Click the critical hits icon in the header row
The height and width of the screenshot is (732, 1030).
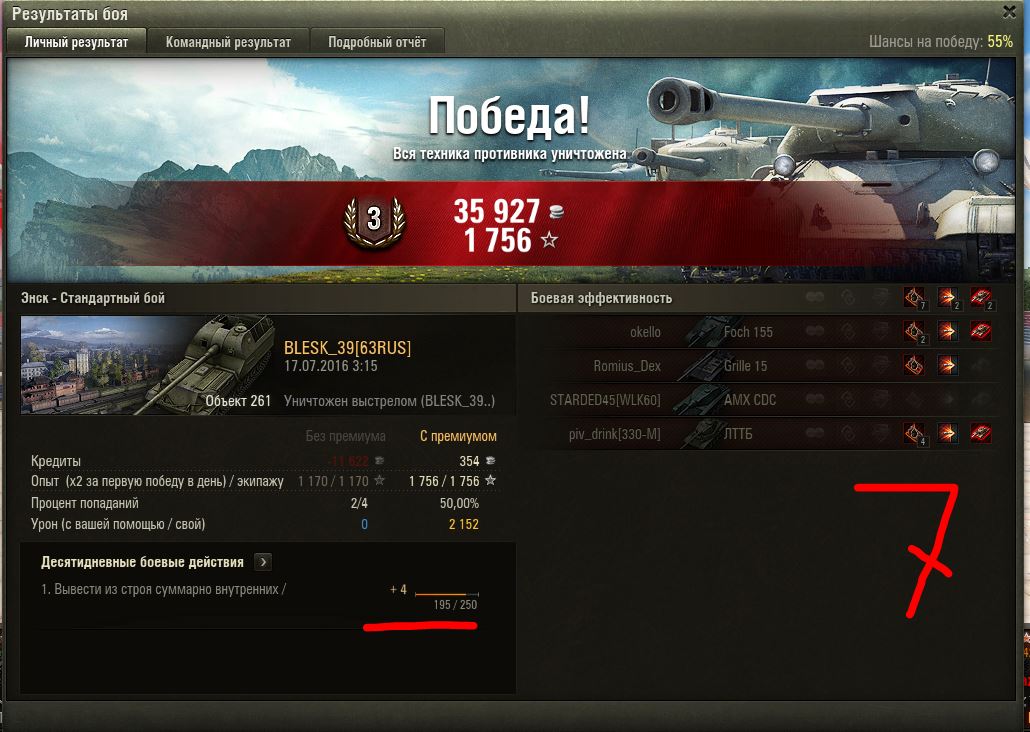[914, 298]
